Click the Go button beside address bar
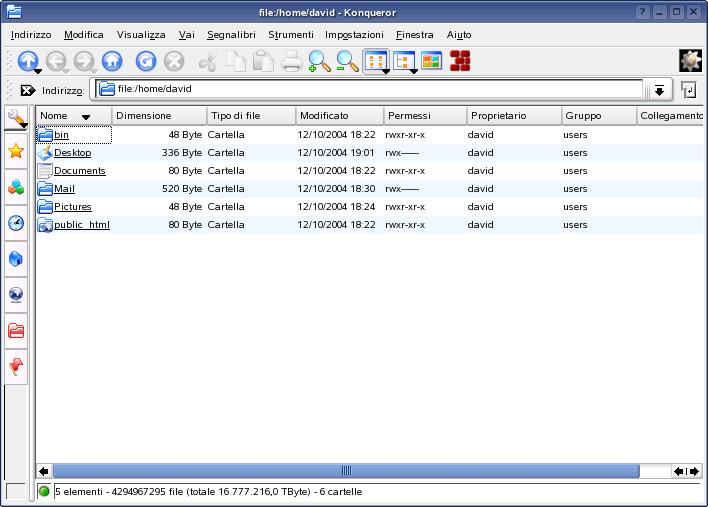The width and height of the screenshot is (708, 507). [689, 90]
